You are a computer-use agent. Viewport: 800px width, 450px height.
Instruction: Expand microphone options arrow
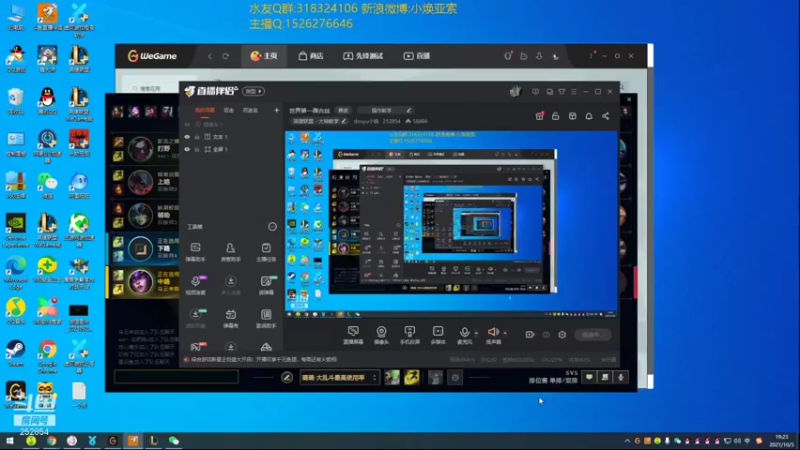(x=477, y=333)
